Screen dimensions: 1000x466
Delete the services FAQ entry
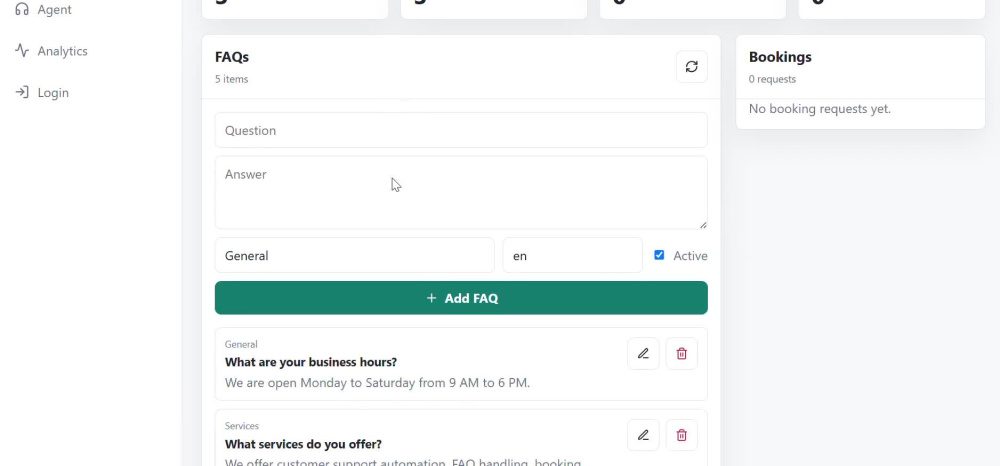pos(681,435)
